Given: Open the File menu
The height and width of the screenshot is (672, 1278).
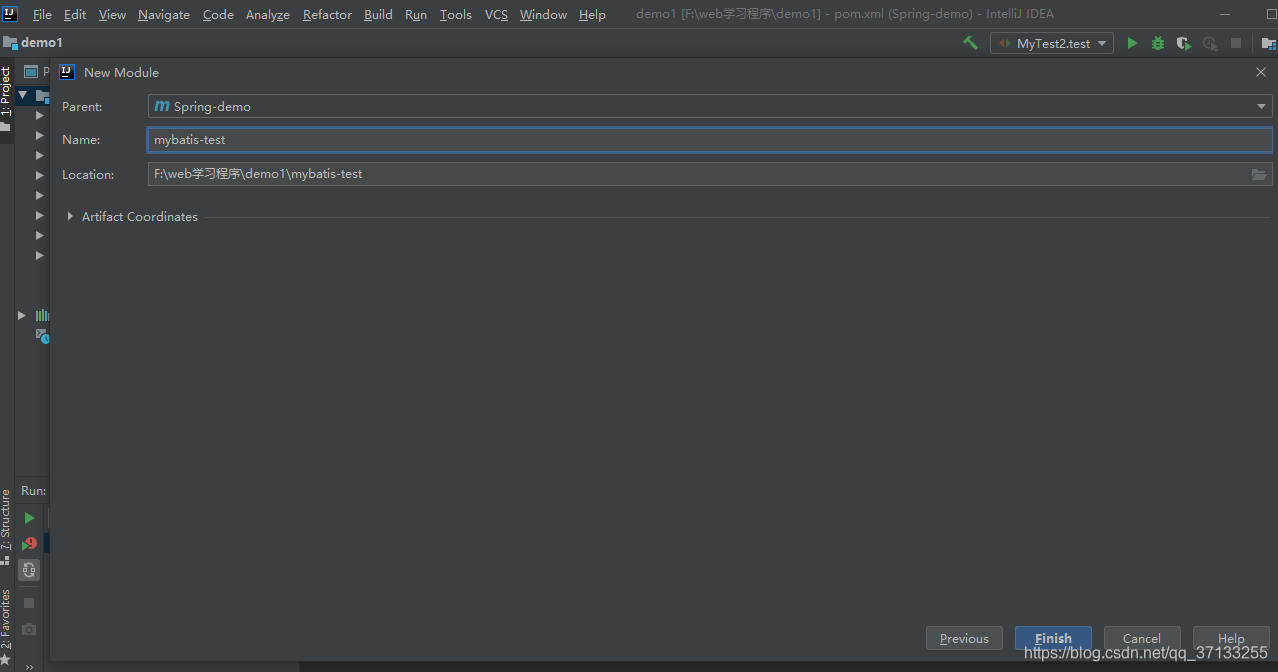Looking at the screenshot, I should tap(42, 14).
